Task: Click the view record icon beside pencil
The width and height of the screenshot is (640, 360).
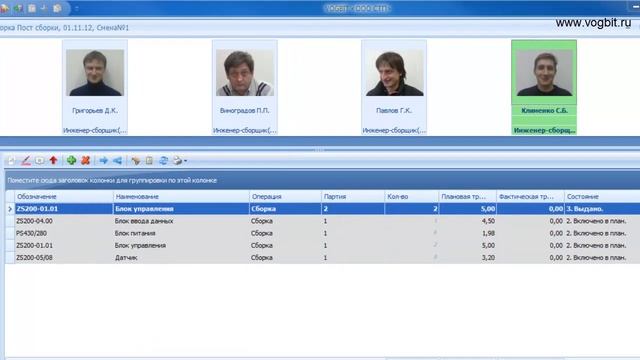Action: coord(40,160)
